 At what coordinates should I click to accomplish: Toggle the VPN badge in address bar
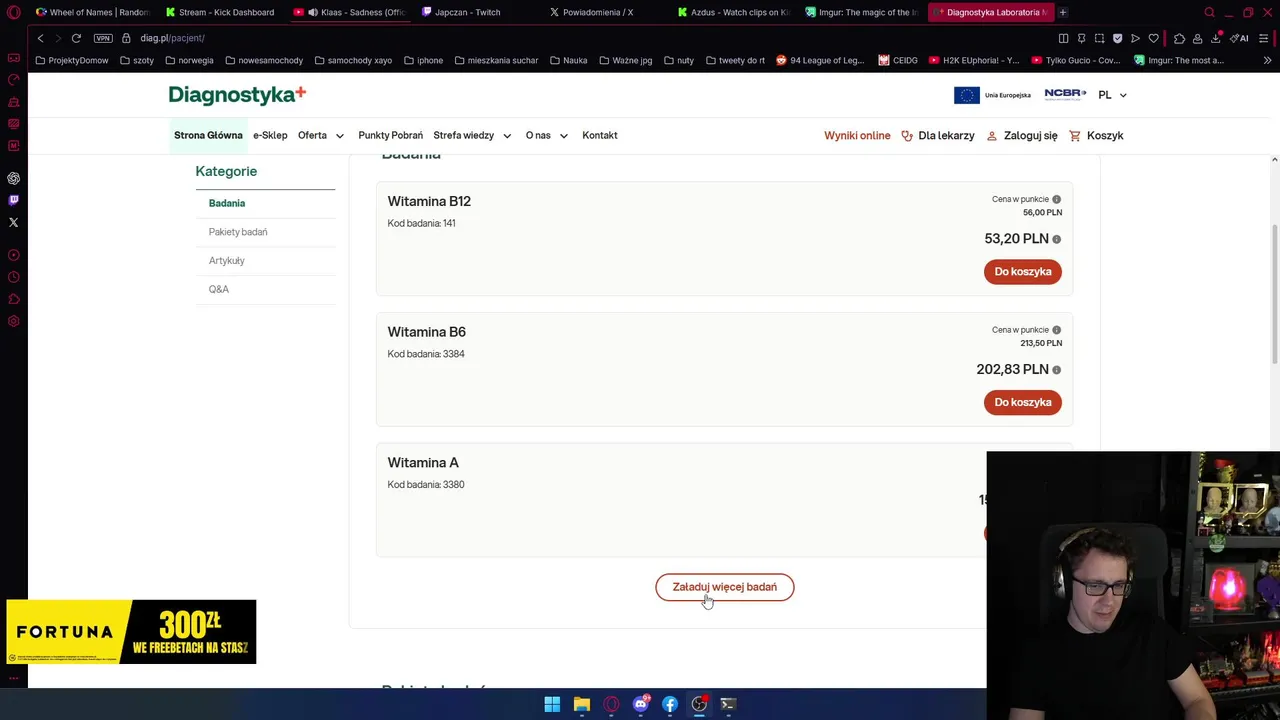click(x=103, y=38)
